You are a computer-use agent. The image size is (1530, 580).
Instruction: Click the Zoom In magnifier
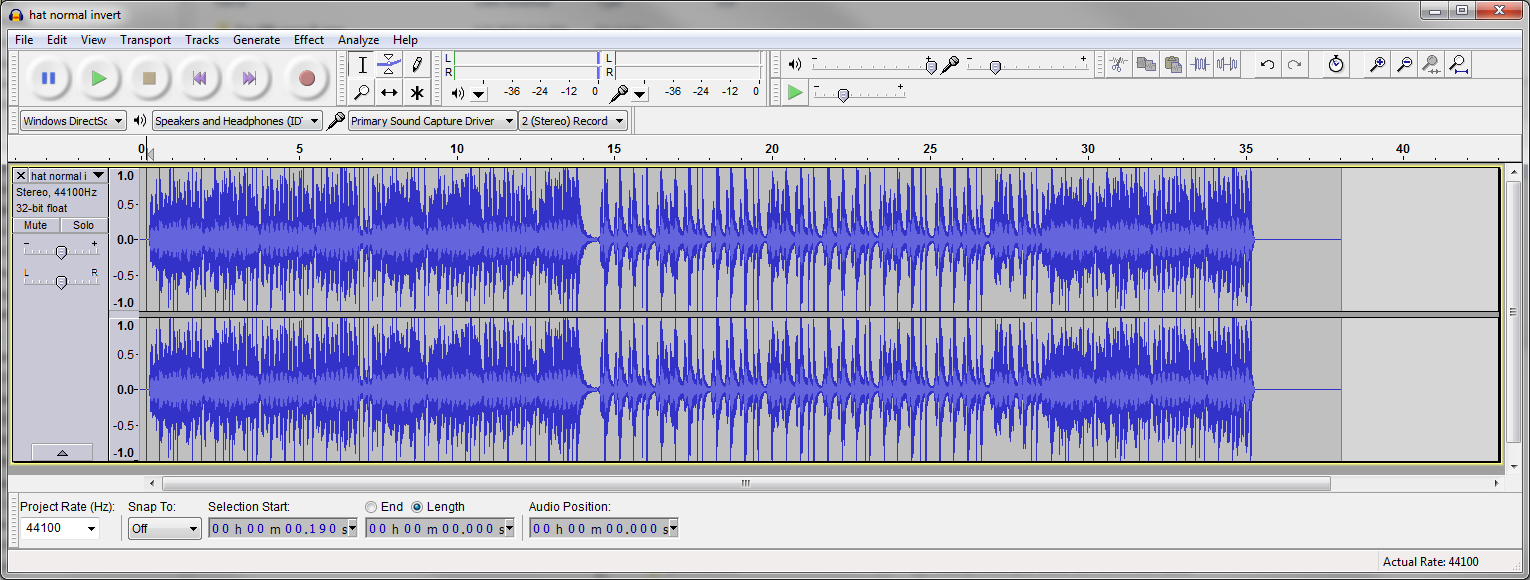1377,64
